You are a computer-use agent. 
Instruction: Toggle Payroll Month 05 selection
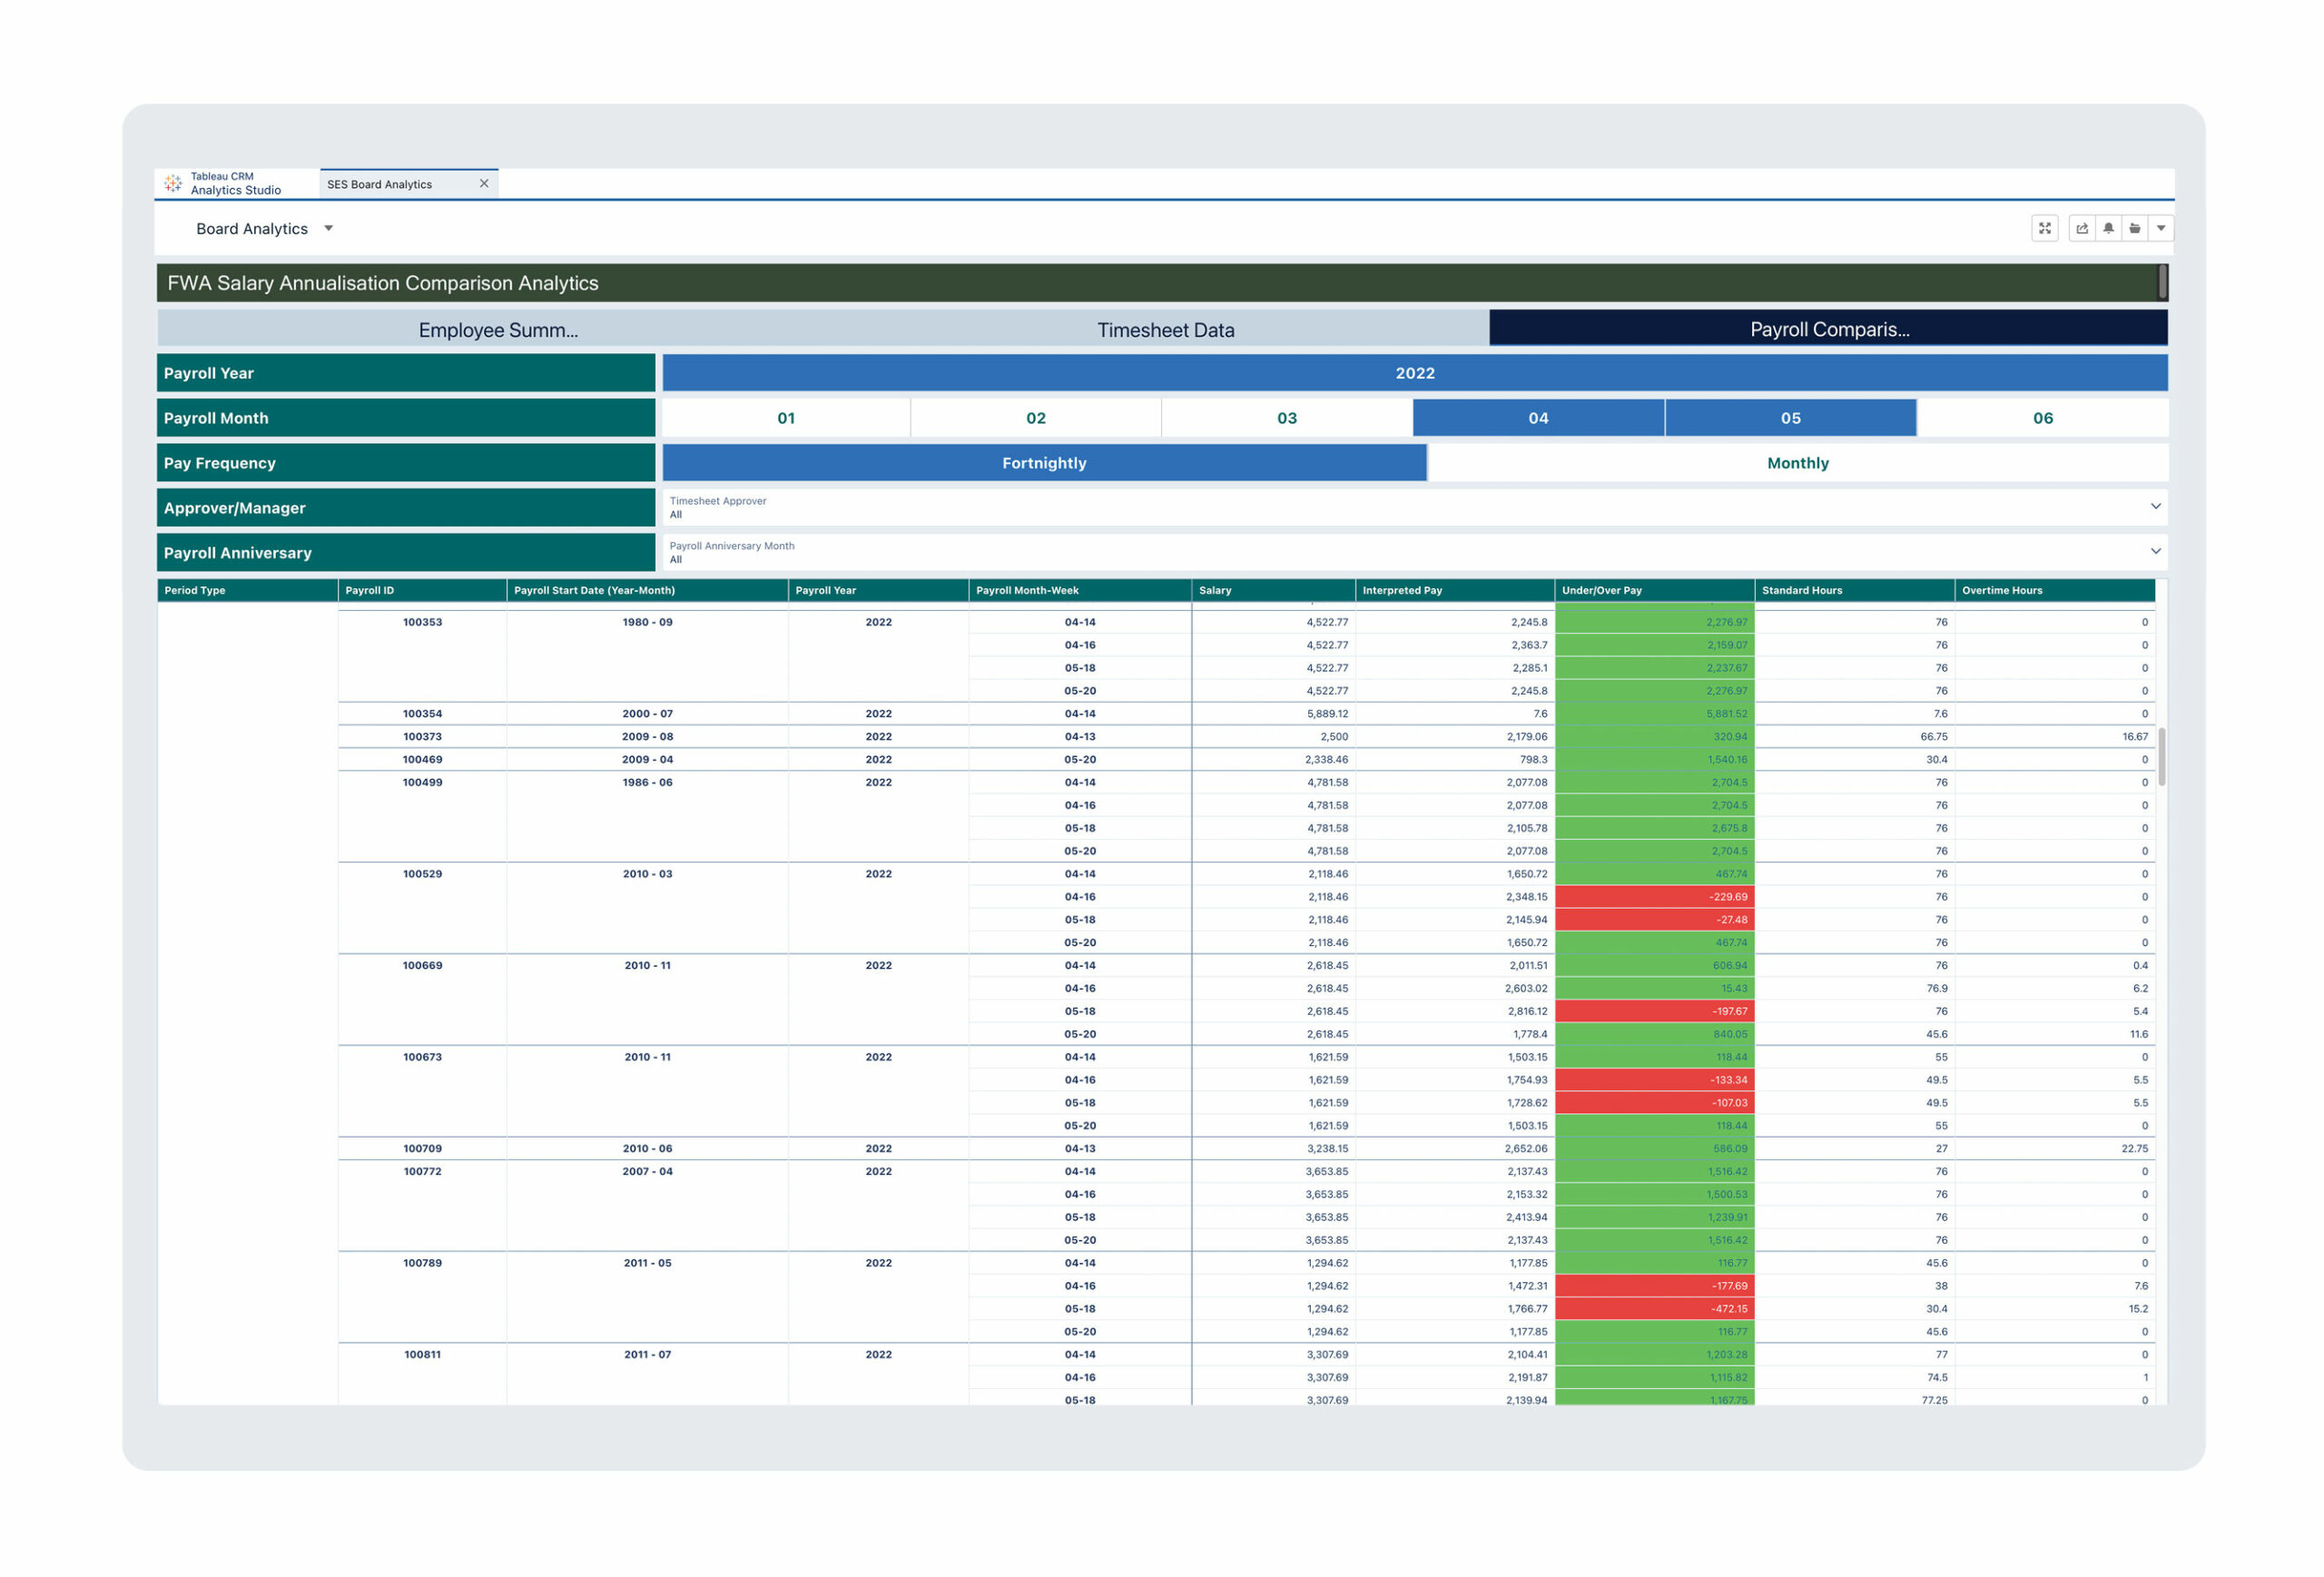pos(1791,417)
